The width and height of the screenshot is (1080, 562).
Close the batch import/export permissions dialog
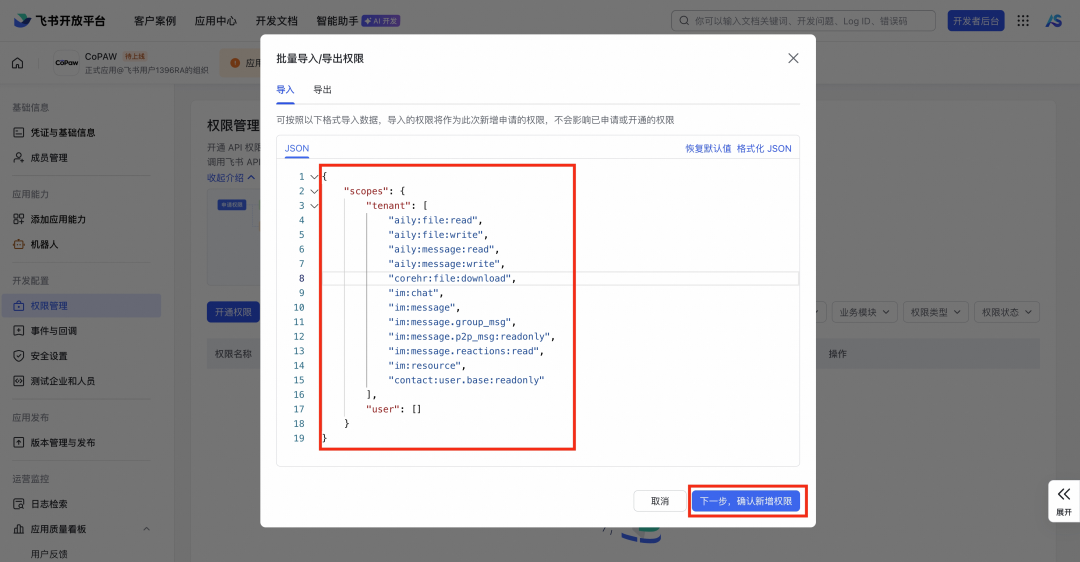pyautogui.click(x=793, y=58)
